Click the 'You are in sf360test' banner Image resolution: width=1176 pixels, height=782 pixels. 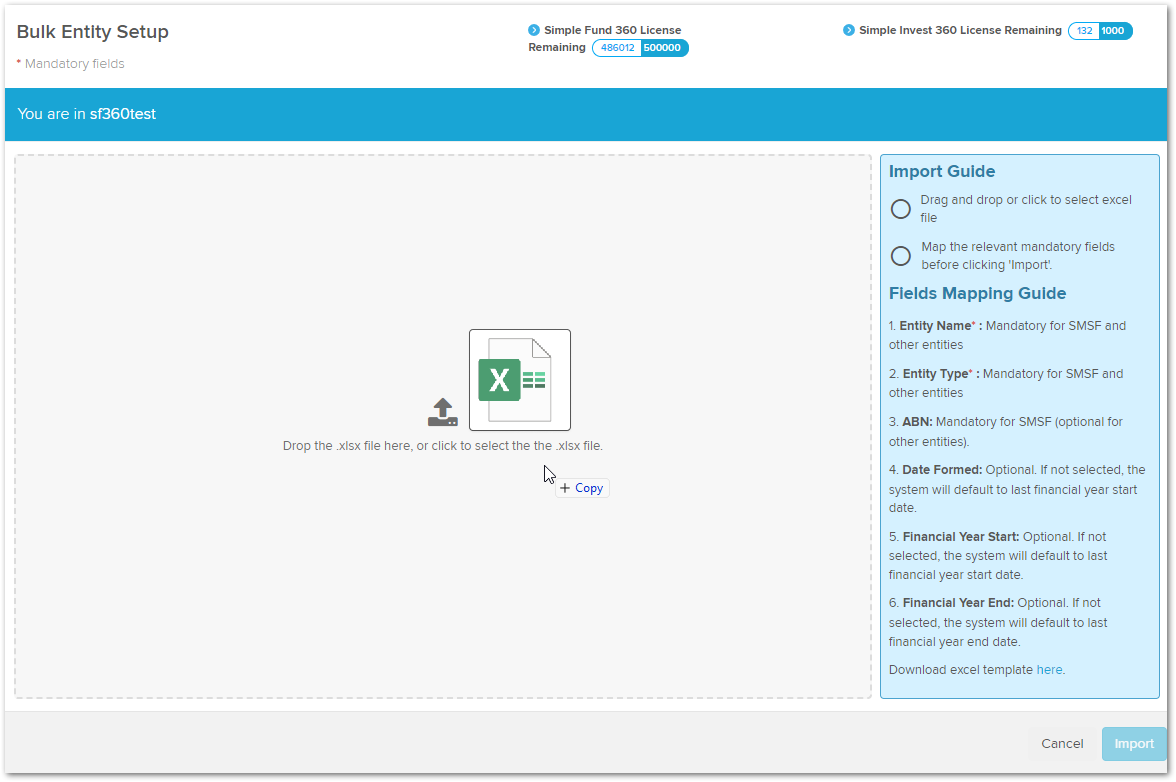click(87, 114)
